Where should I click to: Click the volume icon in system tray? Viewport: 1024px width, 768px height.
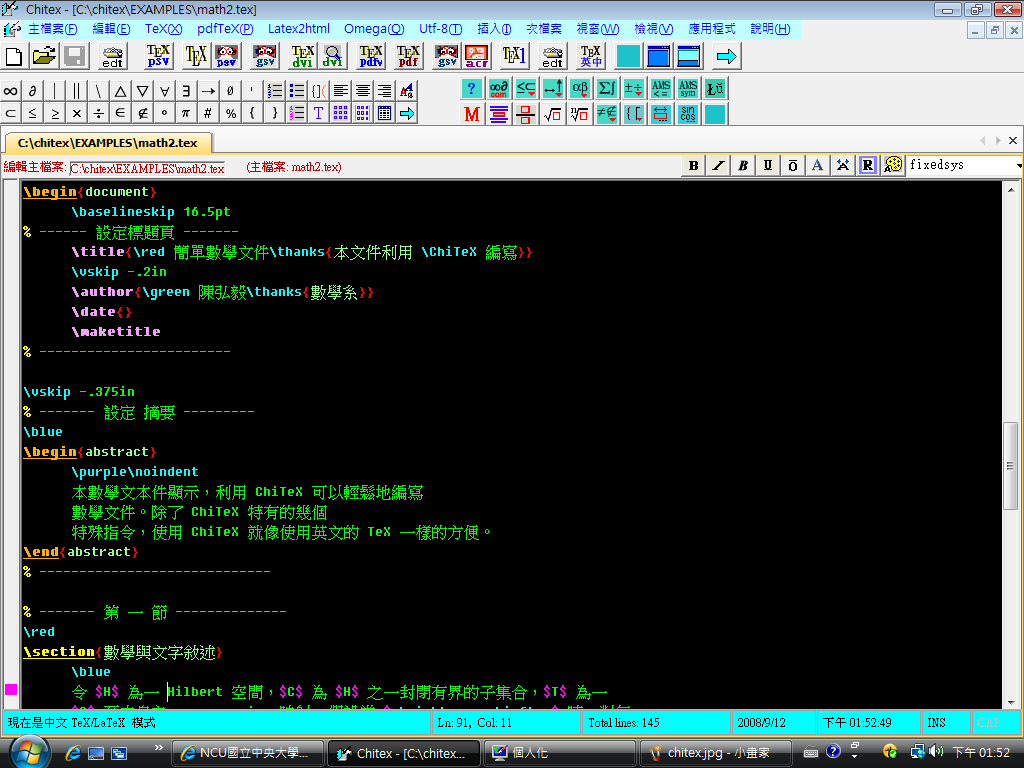pos(936,752)
